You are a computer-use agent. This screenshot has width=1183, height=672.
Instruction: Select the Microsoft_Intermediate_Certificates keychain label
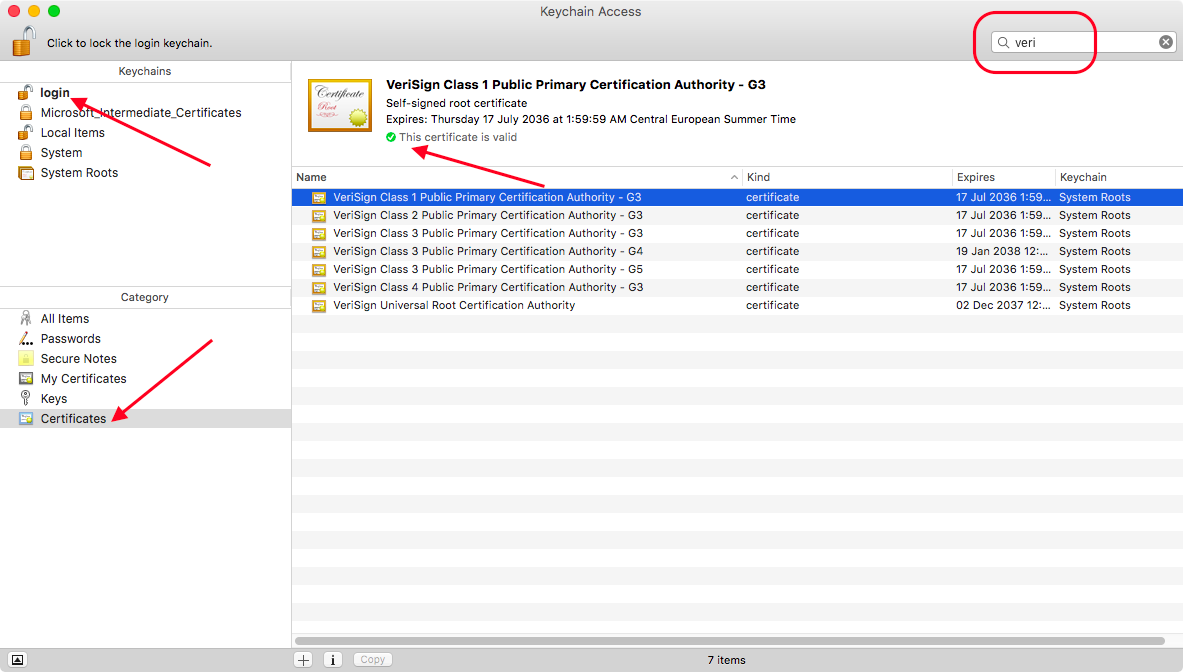(141, 112)
